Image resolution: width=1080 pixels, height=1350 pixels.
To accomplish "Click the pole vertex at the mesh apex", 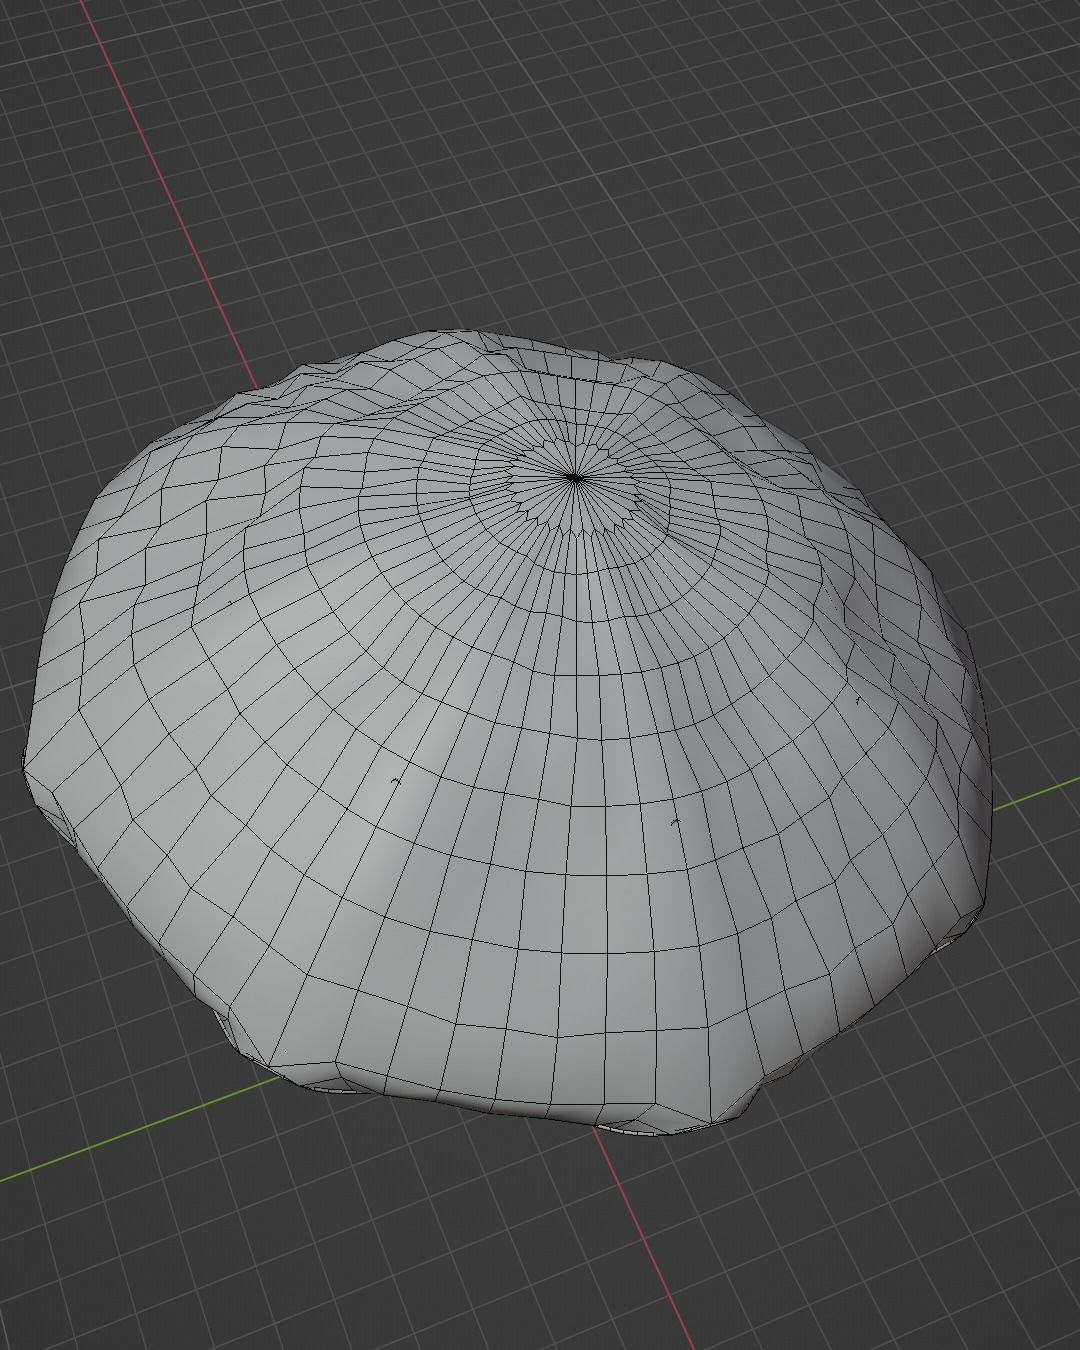I will (x=573, y=478).
